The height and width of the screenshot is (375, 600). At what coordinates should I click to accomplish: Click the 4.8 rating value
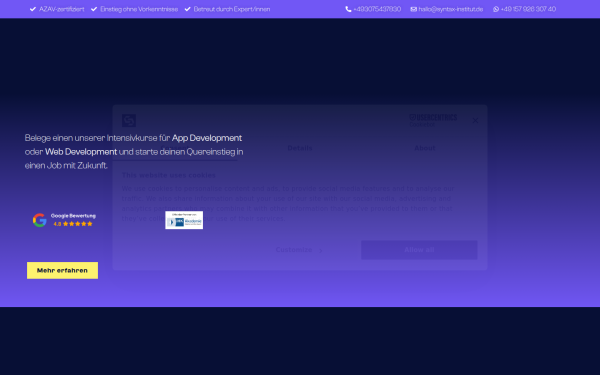click(57, 224)
